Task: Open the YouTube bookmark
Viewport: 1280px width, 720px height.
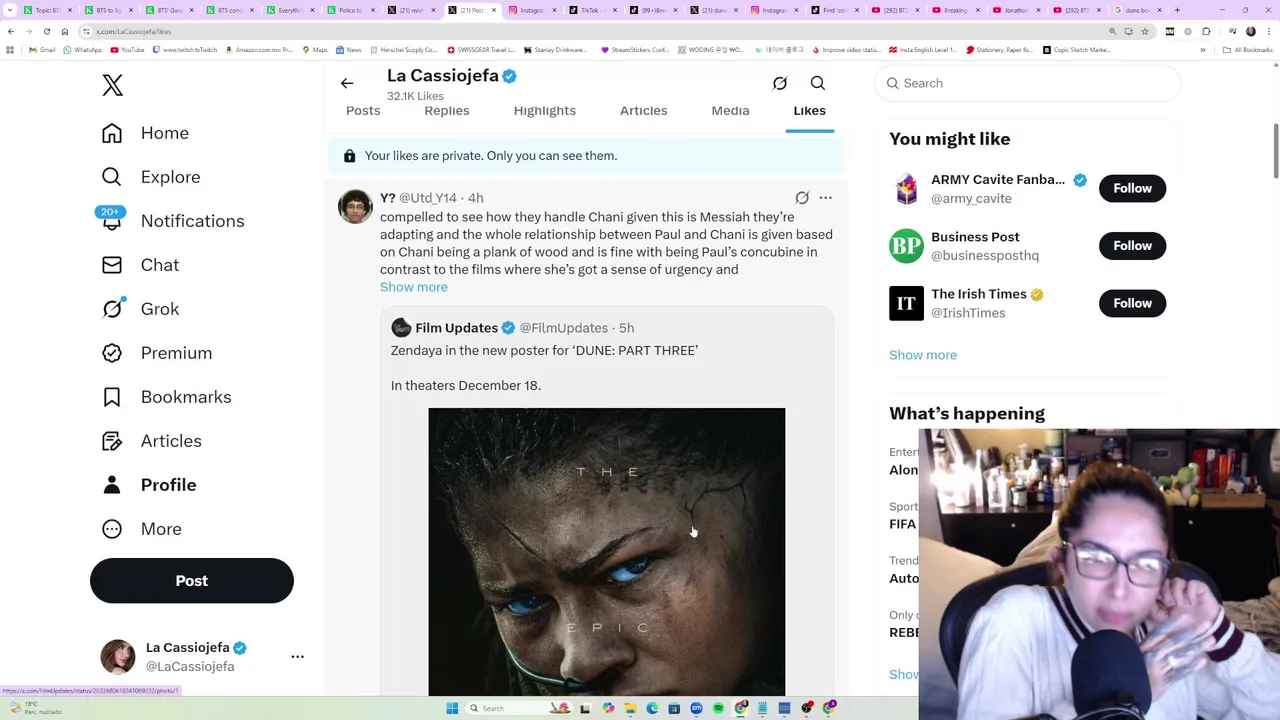Action: [x=127, y=50]
